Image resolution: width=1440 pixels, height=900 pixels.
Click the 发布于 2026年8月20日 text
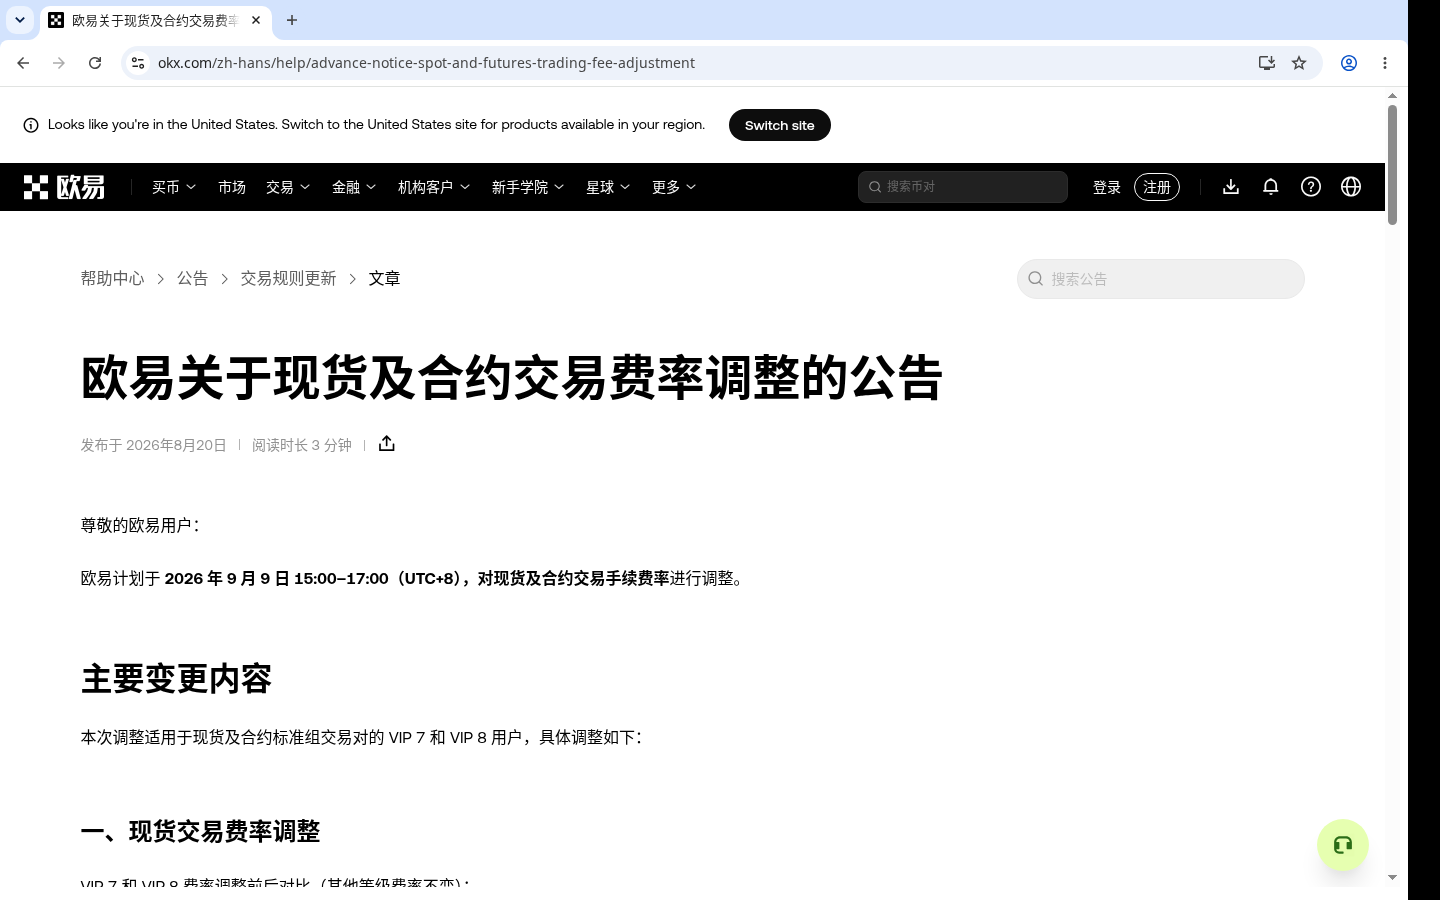(154, 445)
